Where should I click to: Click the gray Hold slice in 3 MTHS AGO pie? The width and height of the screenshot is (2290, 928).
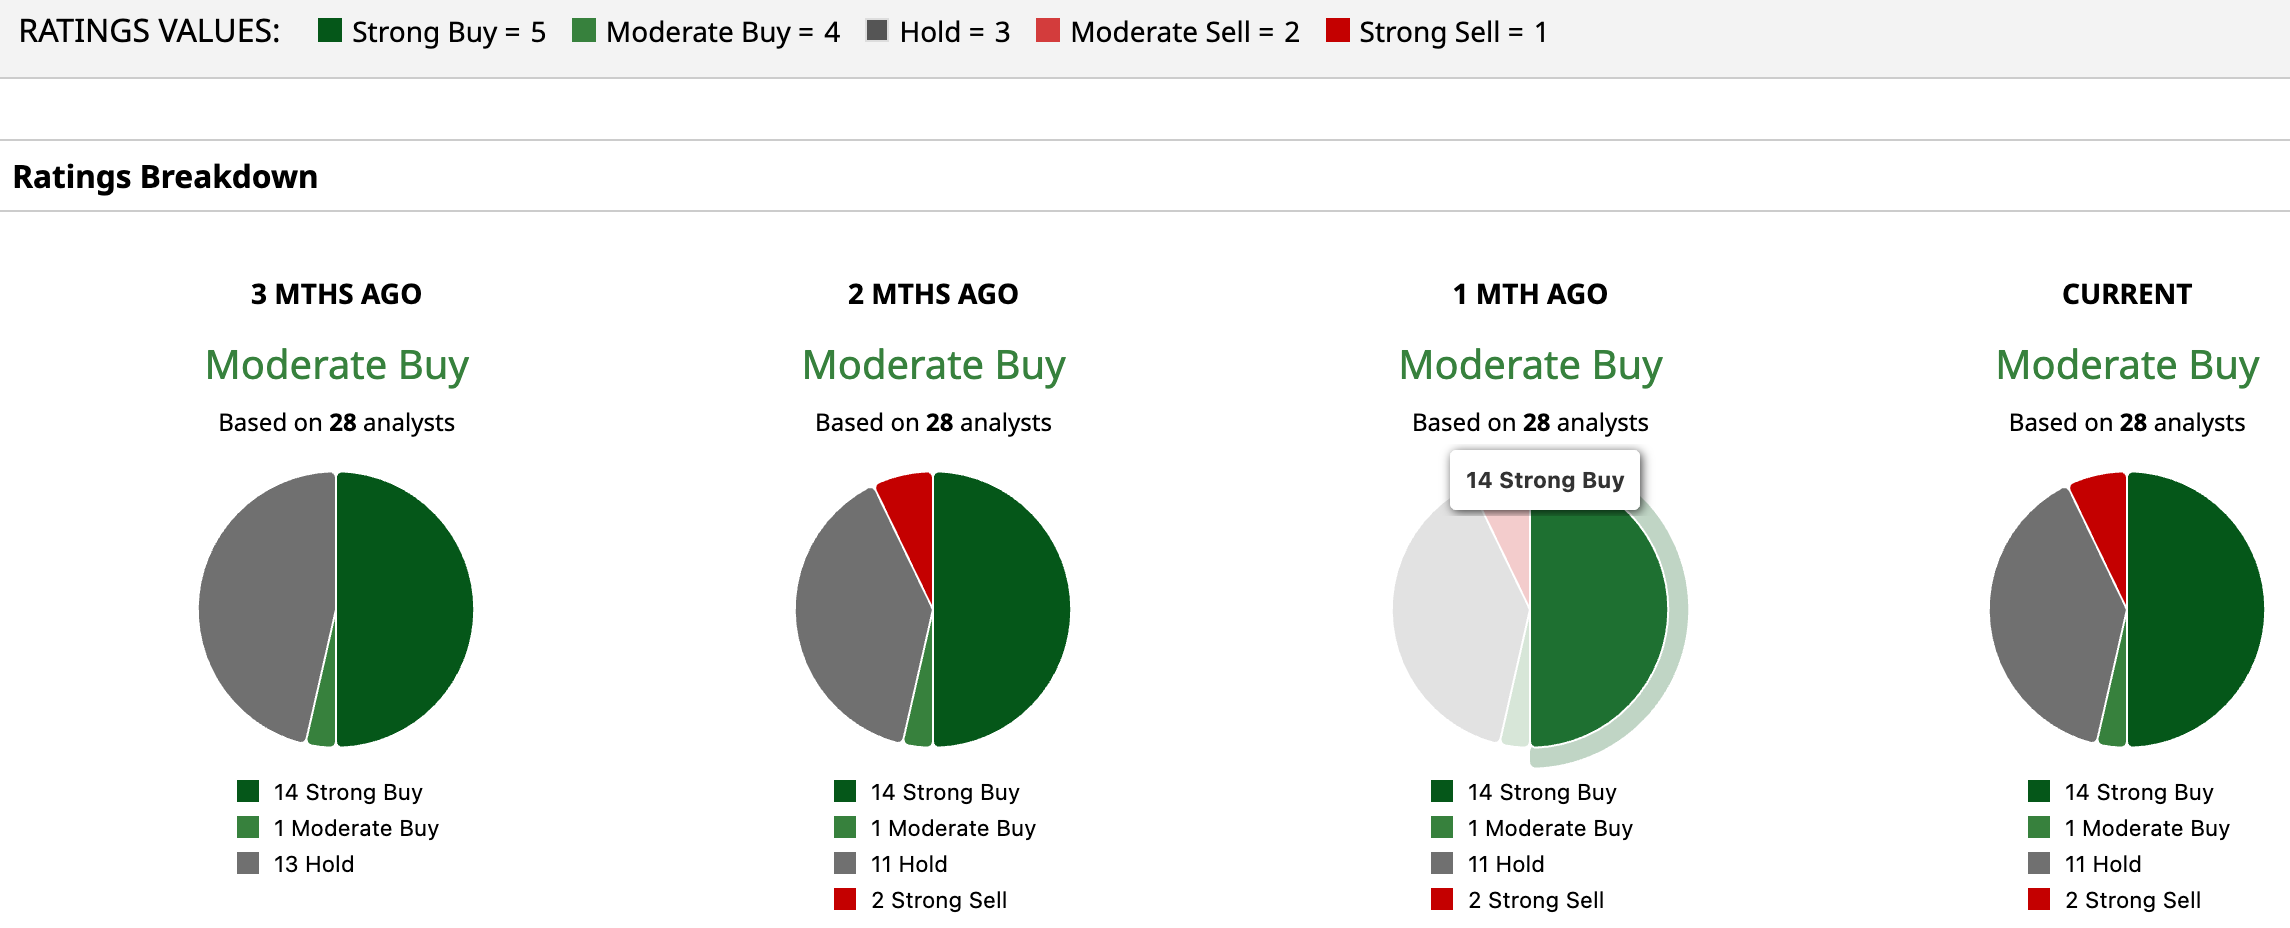[x=265, y=600]
